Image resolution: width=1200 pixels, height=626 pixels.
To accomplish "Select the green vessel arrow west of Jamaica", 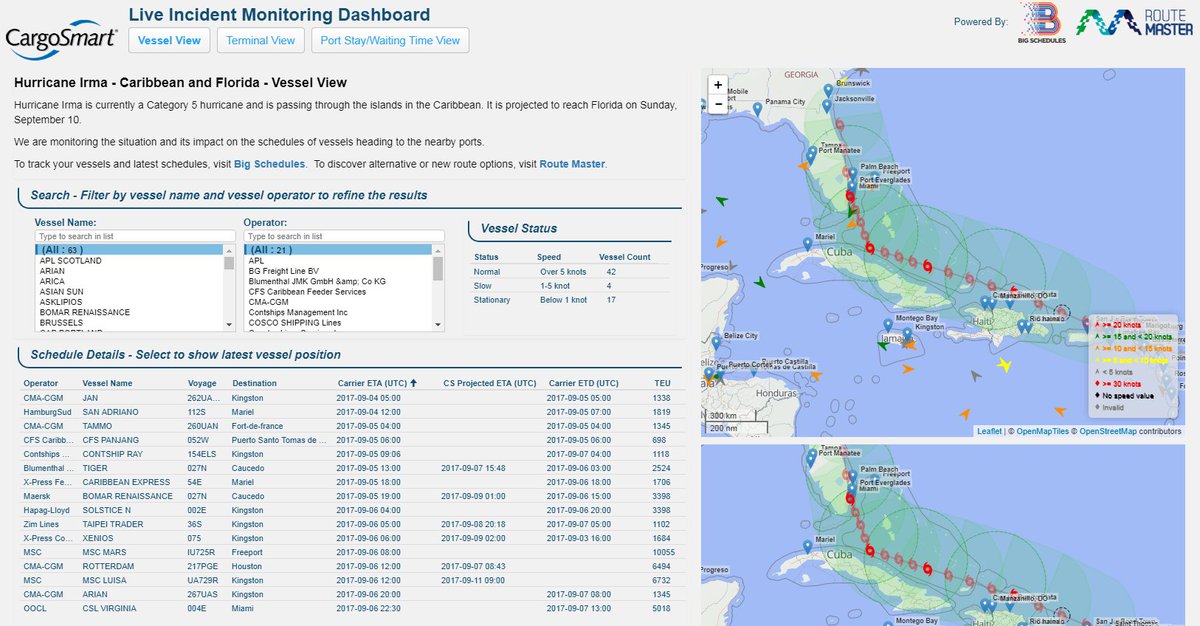I will pos(882,346).
